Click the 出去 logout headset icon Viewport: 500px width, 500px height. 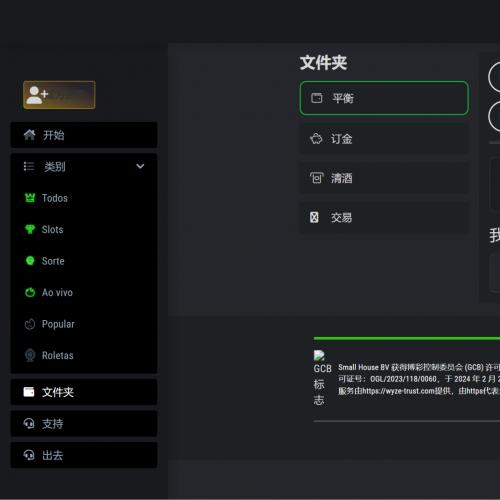(29, 455)
